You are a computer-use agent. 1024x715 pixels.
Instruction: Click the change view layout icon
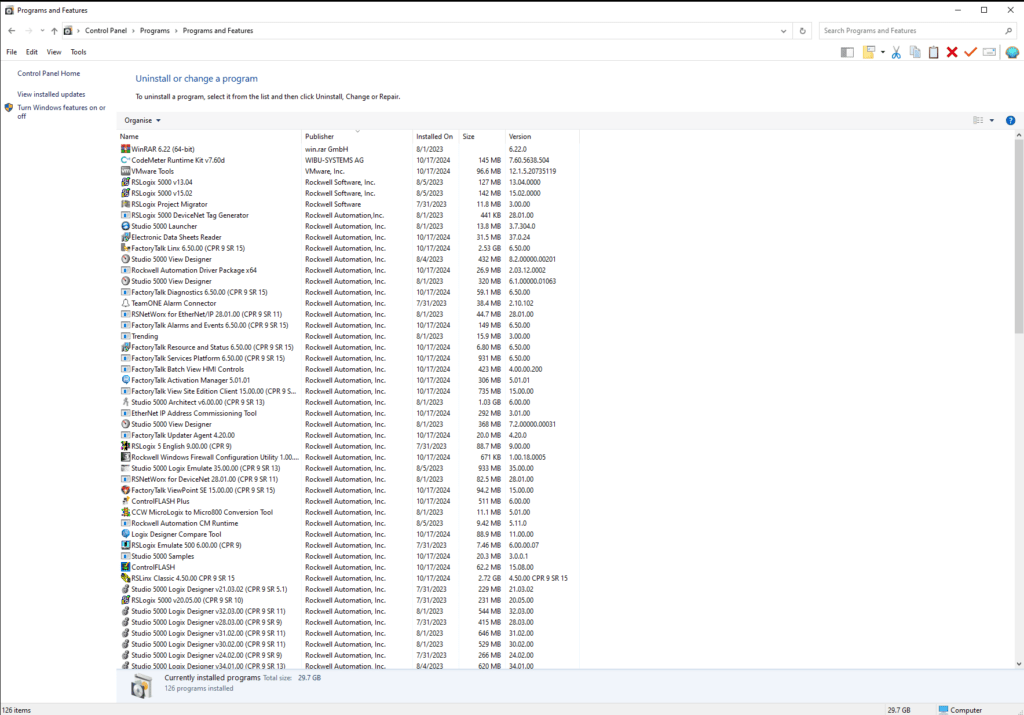click(x=978, y=120)
